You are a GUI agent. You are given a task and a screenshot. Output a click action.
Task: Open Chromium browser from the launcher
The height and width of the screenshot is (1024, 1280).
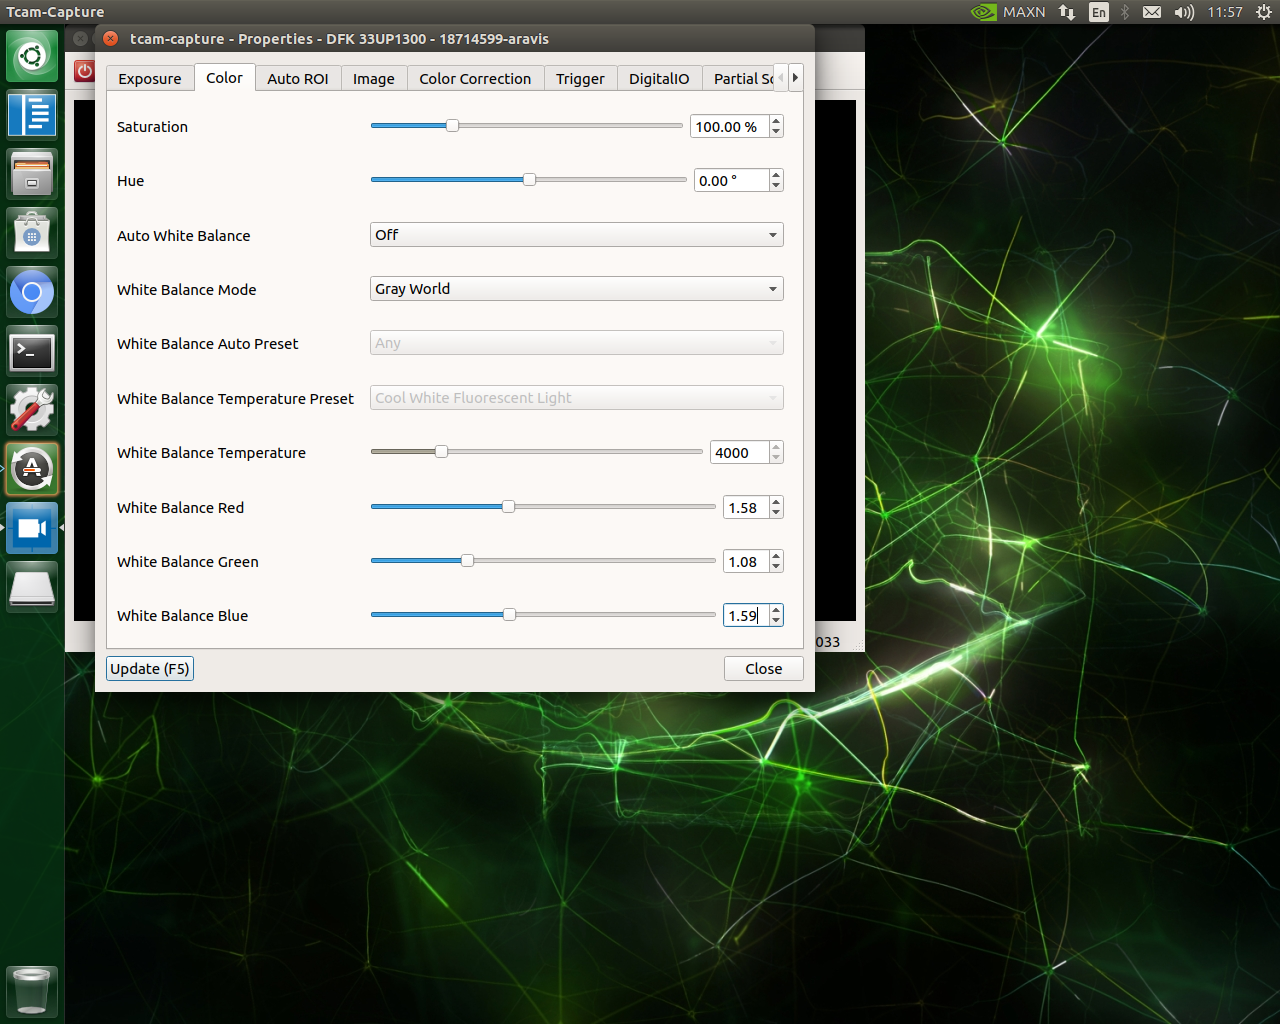[x=32, y=292]
